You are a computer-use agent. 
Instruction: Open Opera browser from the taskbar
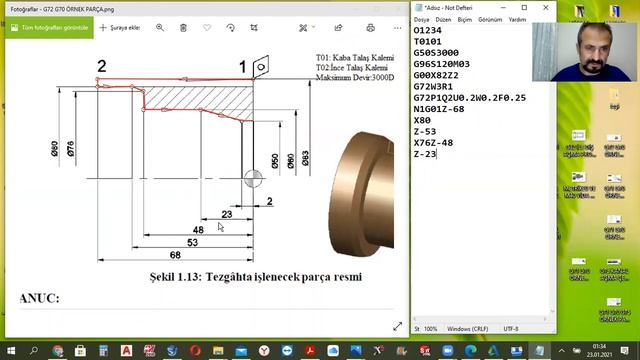(x=195, y=351)
